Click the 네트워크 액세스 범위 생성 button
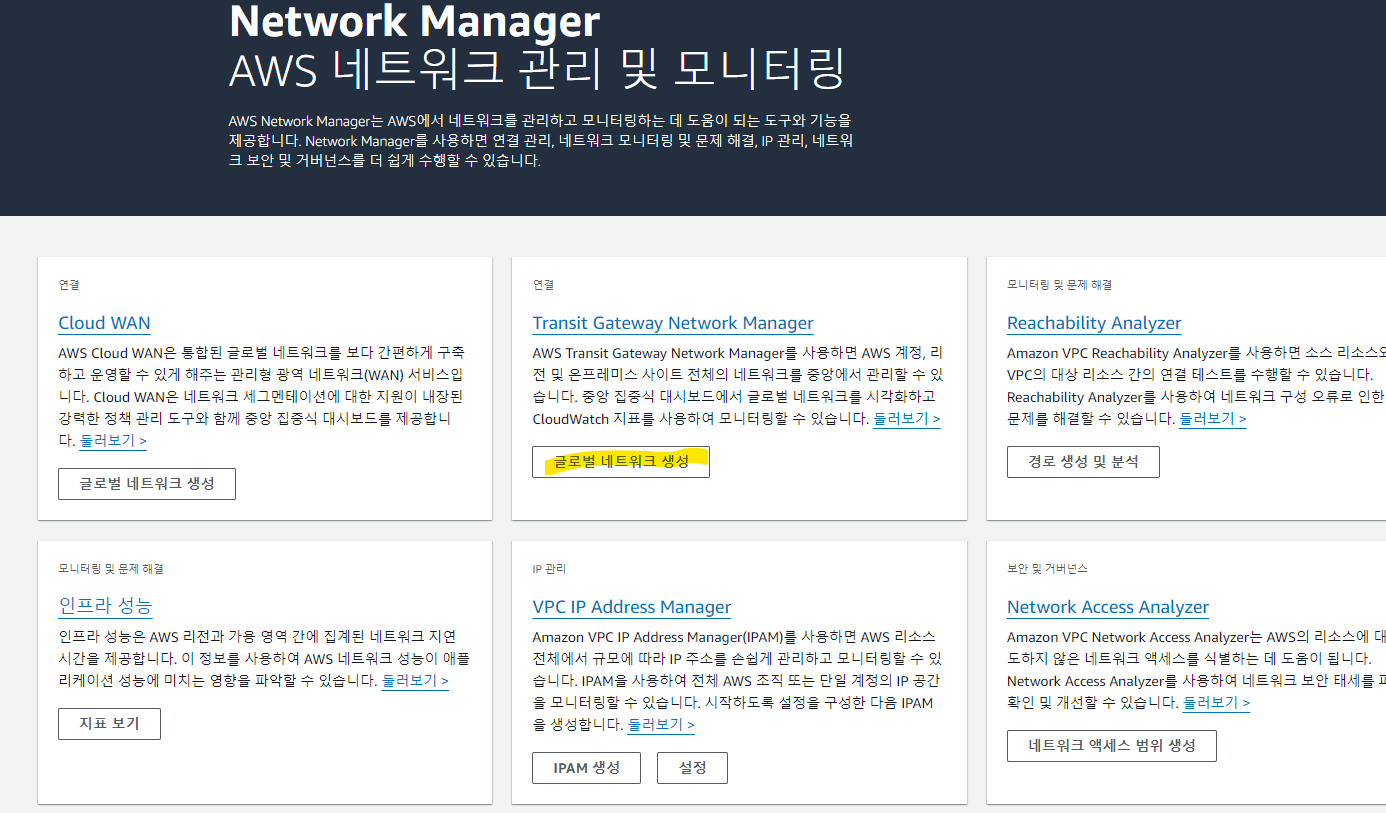Image resolution: width=1386 pixels, height=813 pixels. click(x=1112, y=745)
